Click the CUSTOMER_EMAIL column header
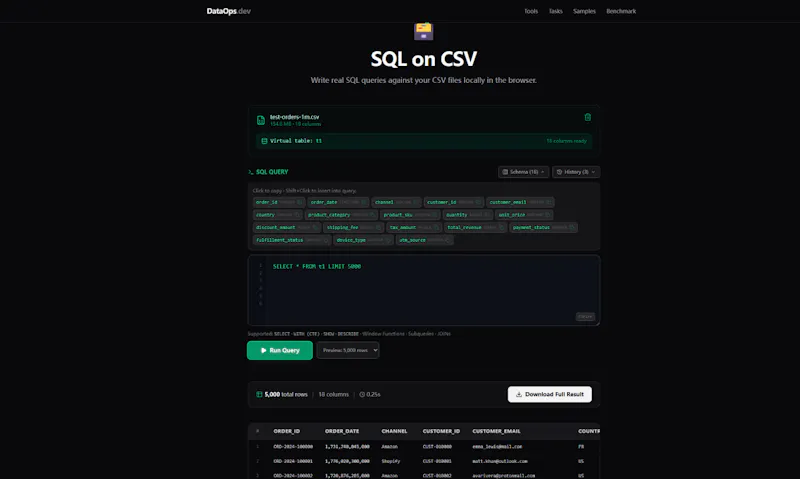 496,432
